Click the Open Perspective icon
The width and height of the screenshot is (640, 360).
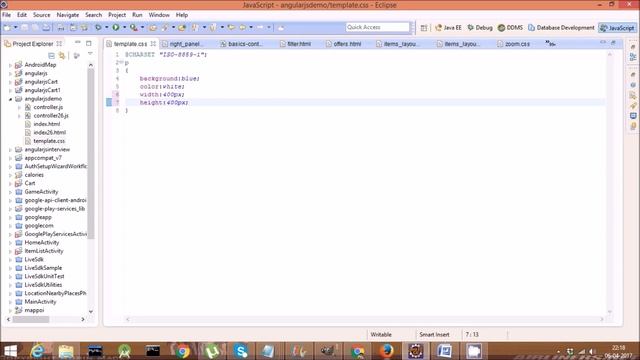(424, 28)
